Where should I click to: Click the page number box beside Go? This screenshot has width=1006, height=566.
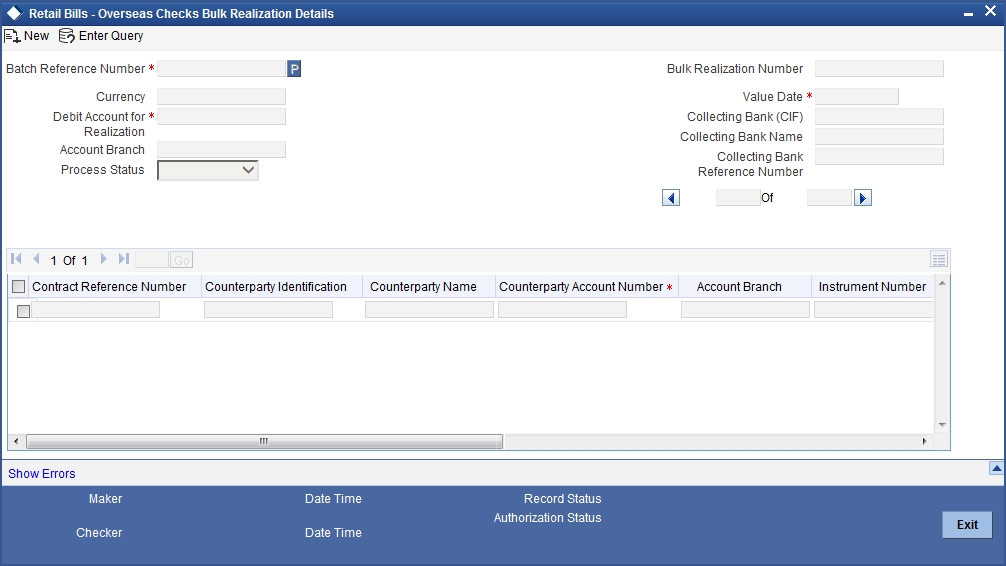pyautogui.click(x=152, y=260)
